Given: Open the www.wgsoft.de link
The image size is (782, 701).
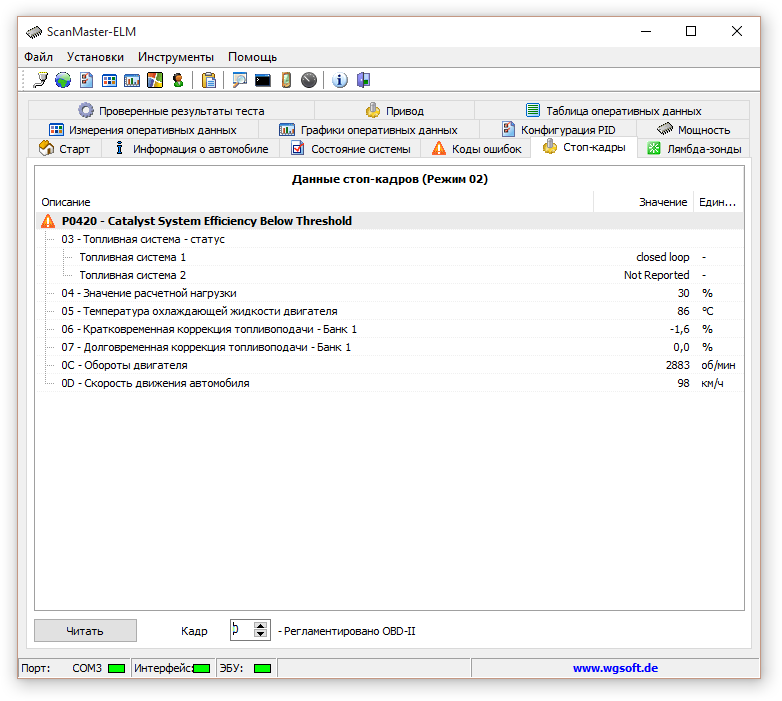Looking at the screenshot, I should point(615,668).
